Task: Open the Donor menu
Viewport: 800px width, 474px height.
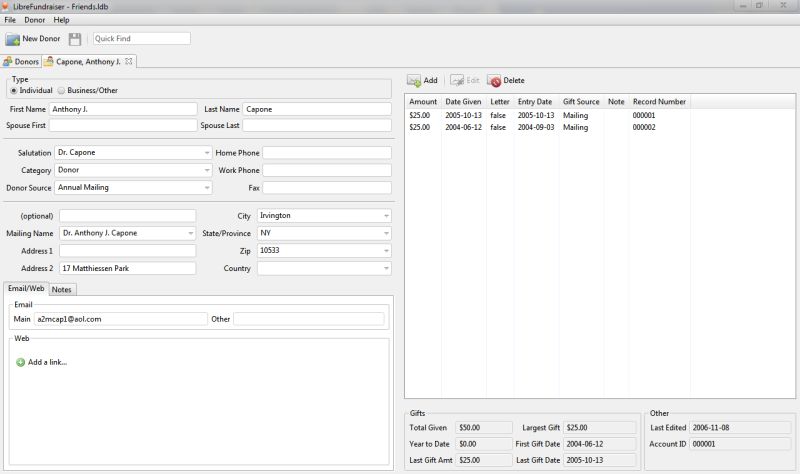Action: click(35, 20)
